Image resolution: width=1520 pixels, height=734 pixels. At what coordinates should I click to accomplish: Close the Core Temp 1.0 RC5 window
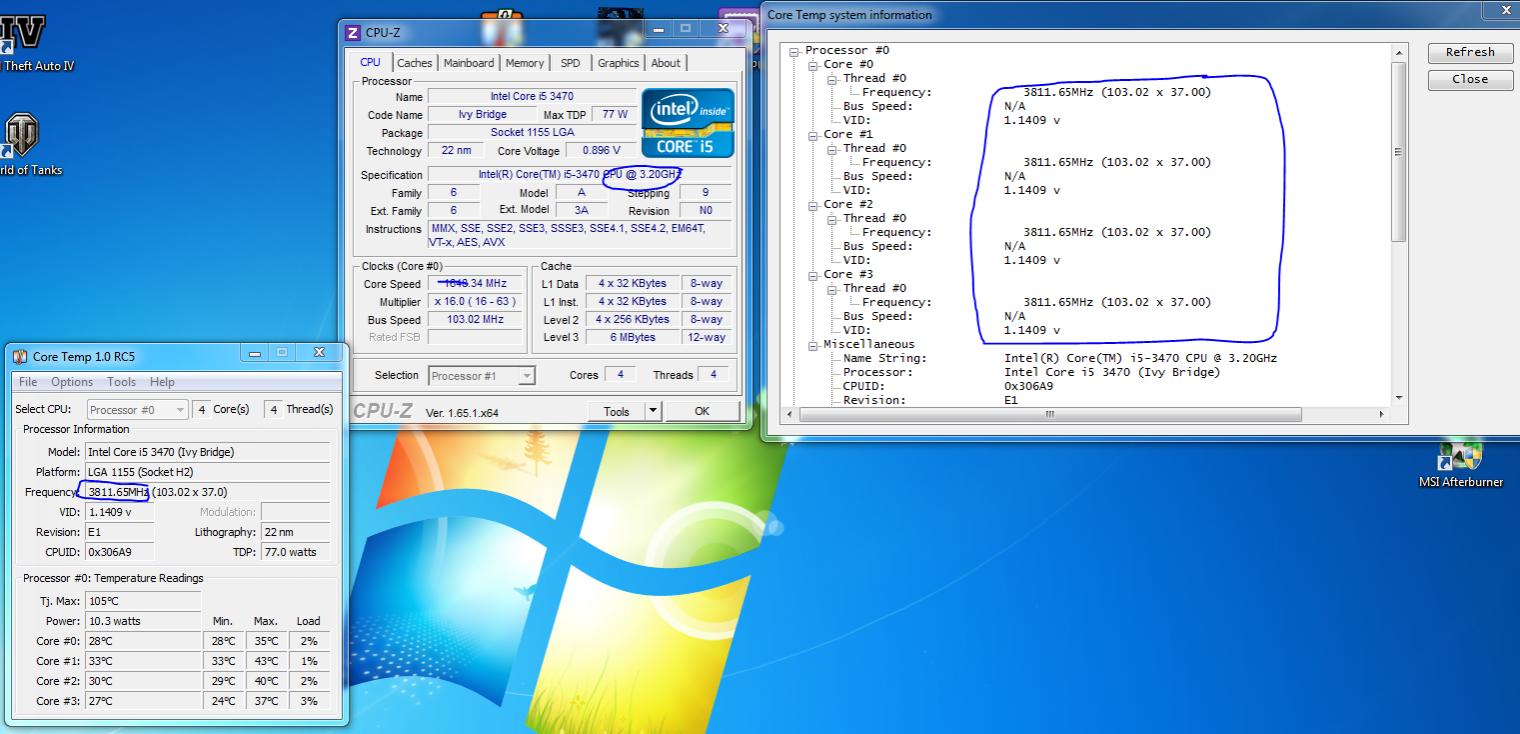319,353
